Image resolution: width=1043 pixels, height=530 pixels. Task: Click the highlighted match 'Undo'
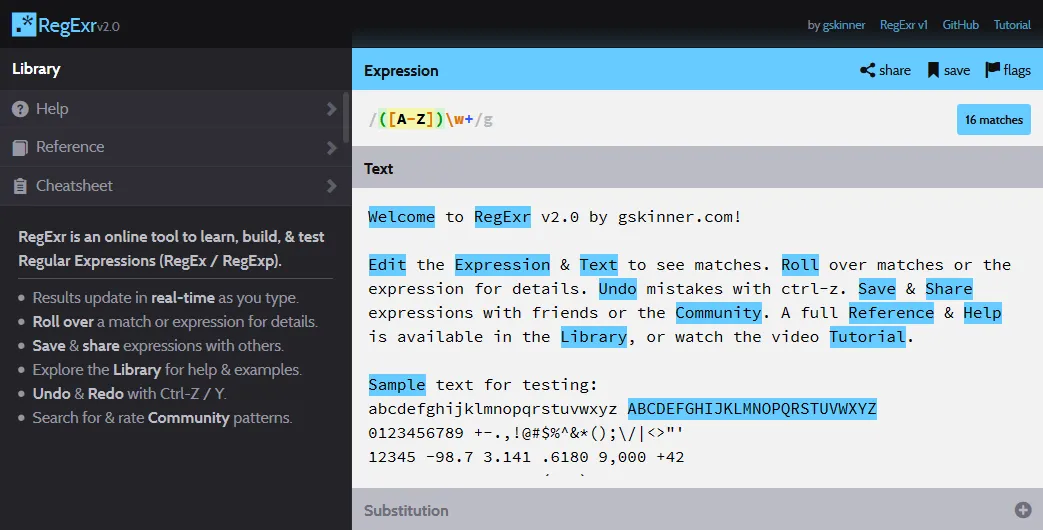[618, 289]
